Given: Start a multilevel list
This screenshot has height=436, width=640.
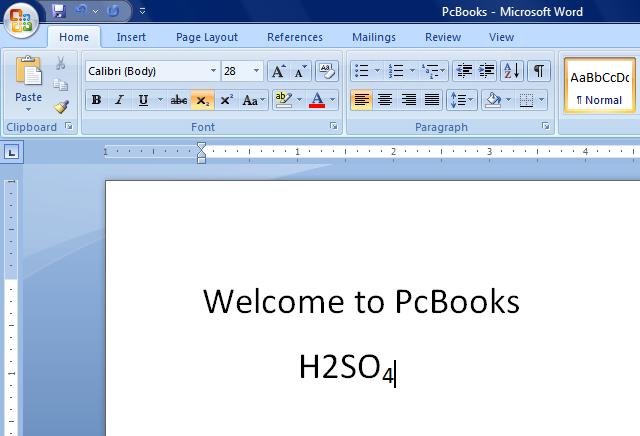Looking at the screenshot, I should pos(430,71).
